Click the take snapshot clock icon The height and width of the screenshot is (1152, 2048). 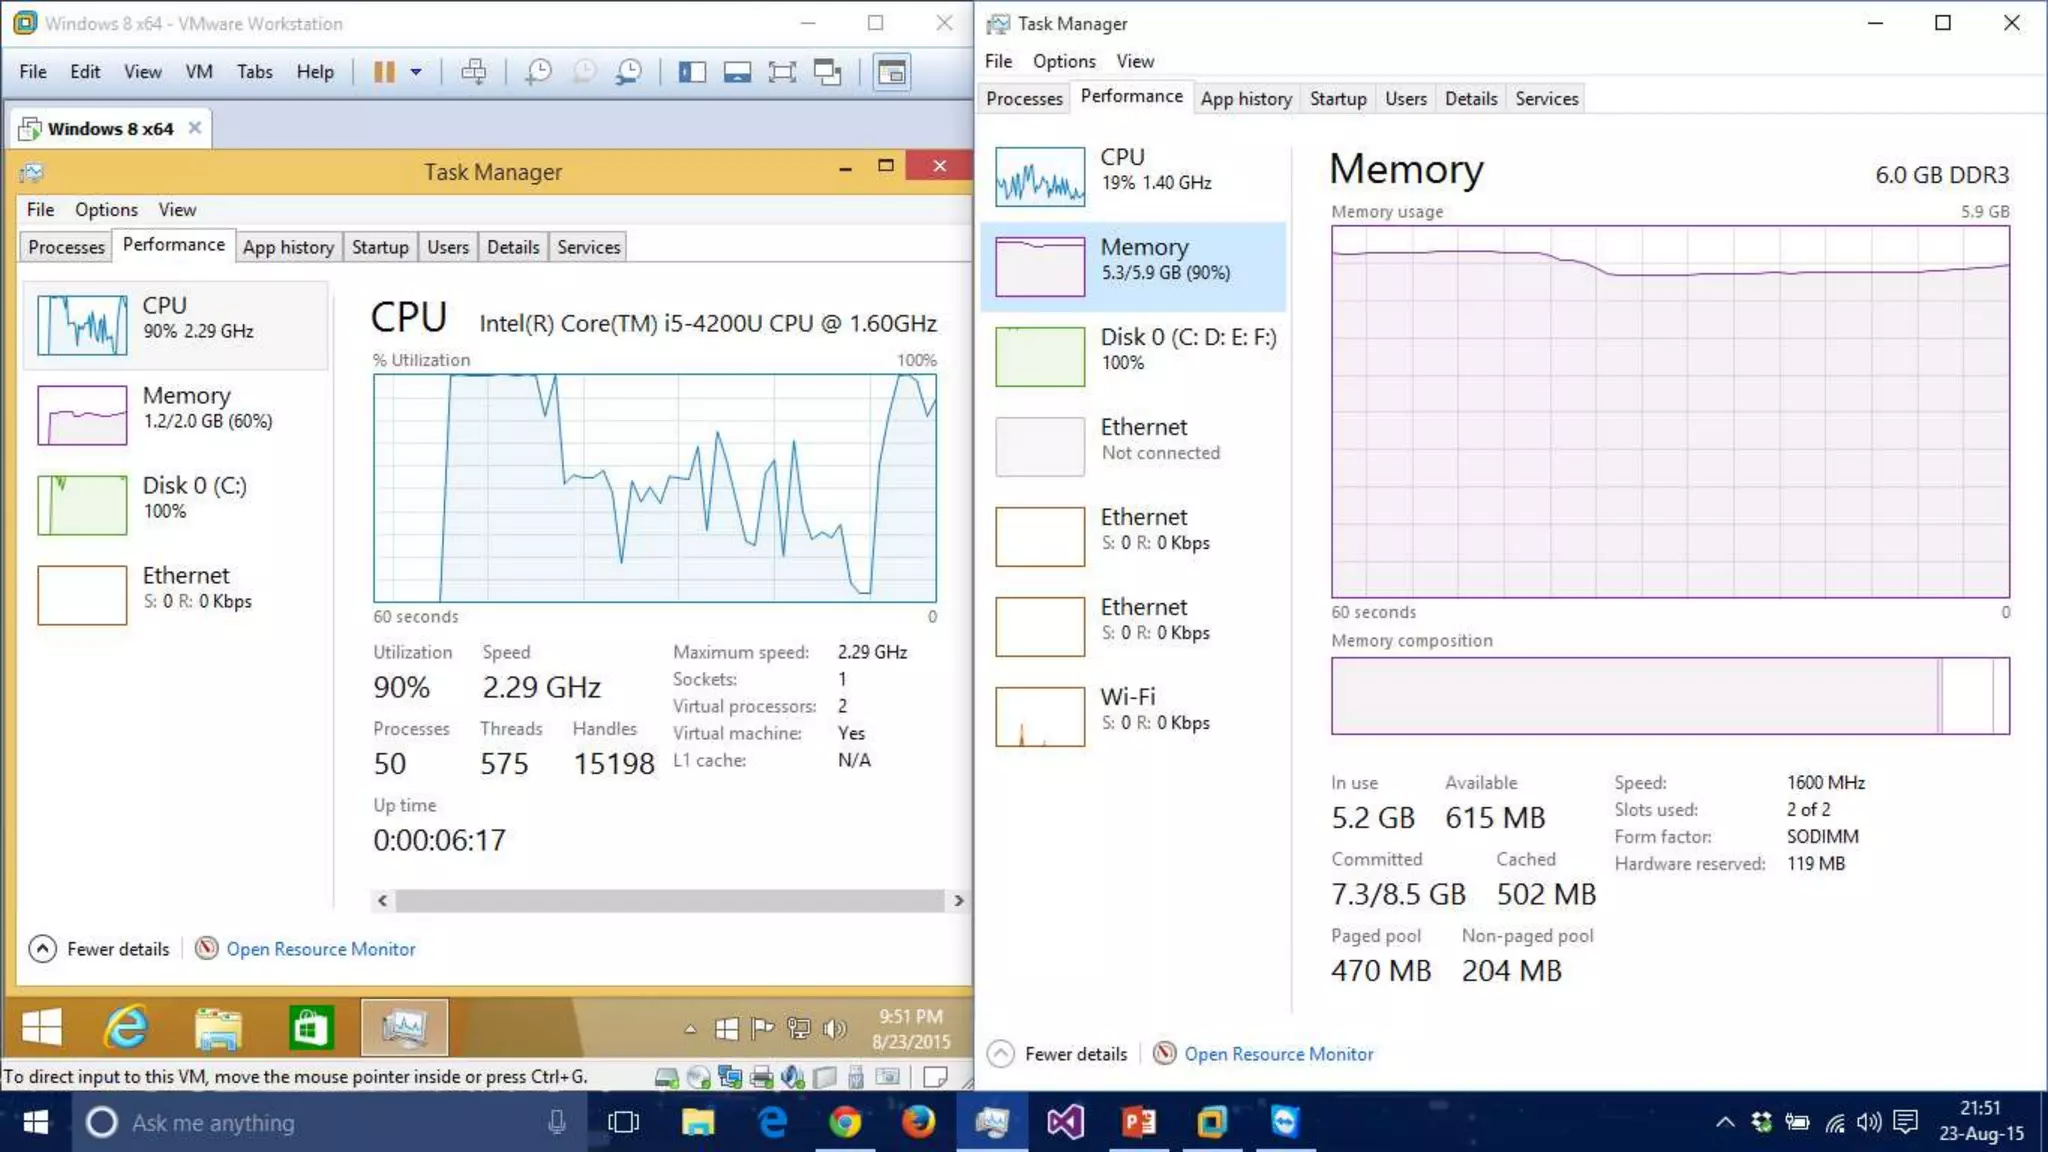[538, 72]
